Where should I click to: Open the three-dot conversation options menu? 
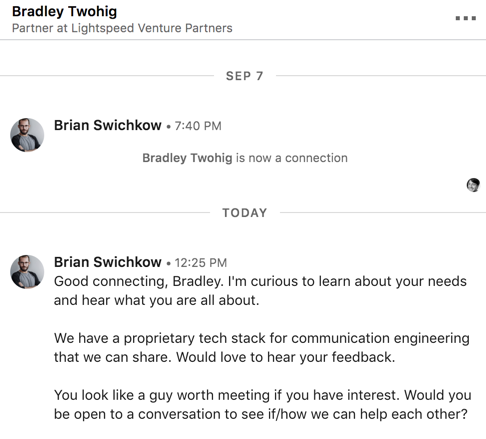466,18
